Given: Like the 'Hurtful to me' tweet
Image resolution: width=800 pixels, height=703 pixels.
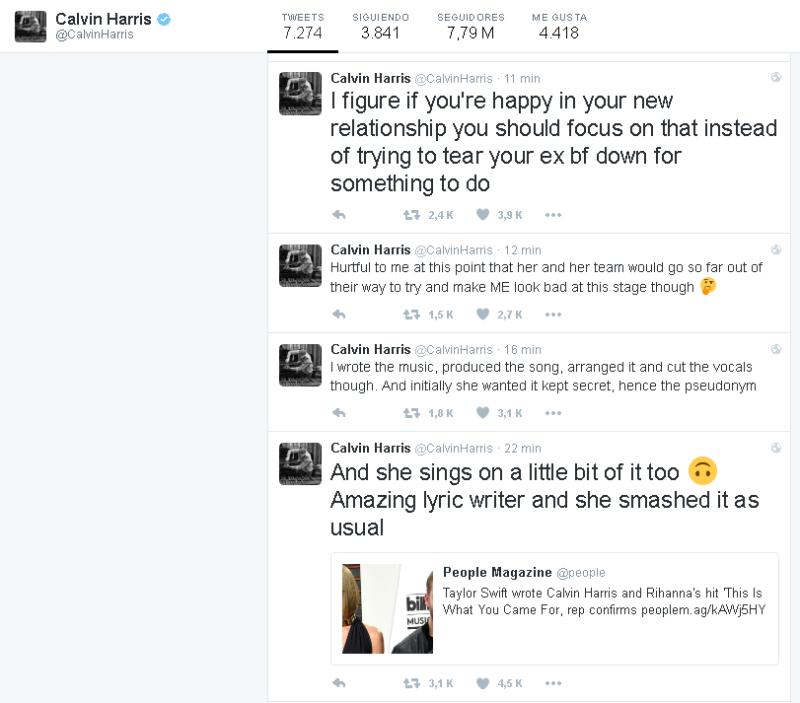Looking at the screenshot, I should click(x=482, y=314).
